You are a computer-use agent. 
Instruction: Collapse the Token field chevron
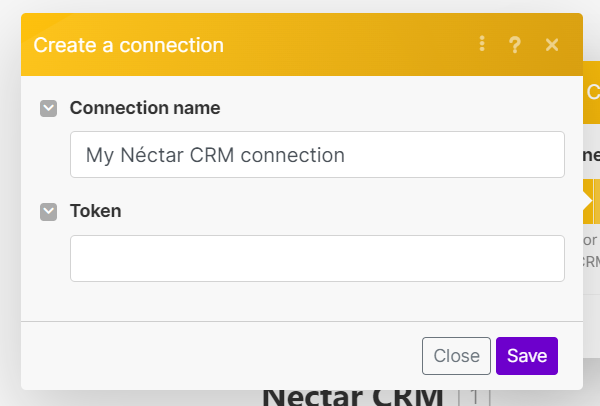49,212
